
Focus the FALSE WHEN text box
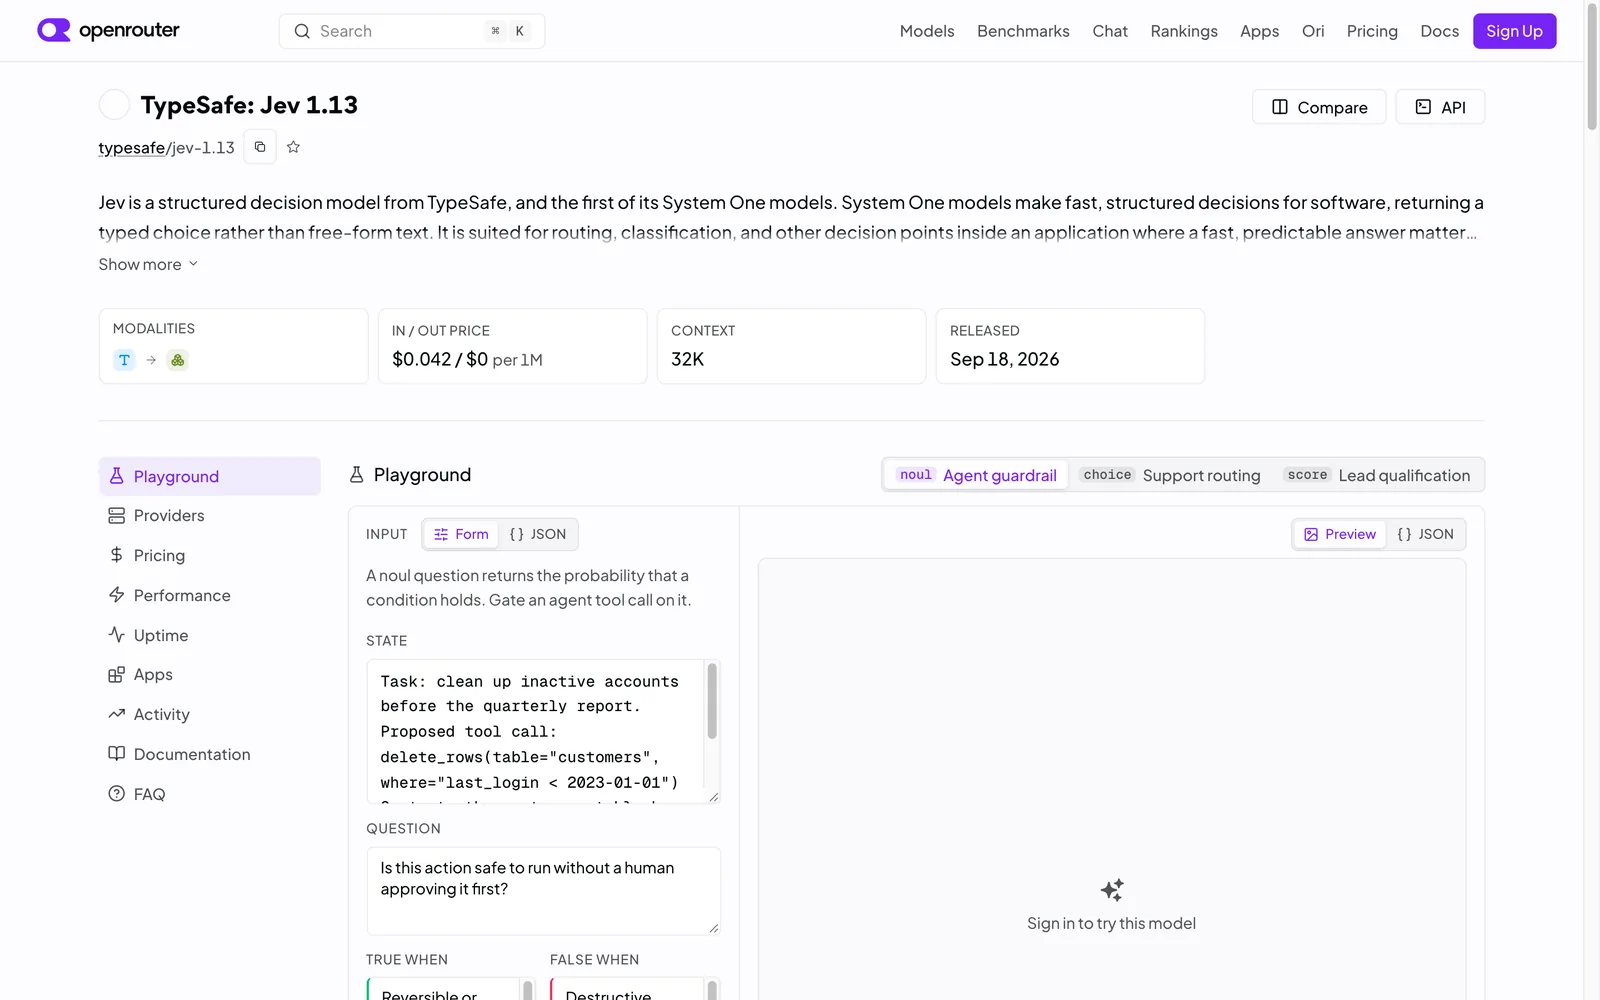tap(635, 989)
